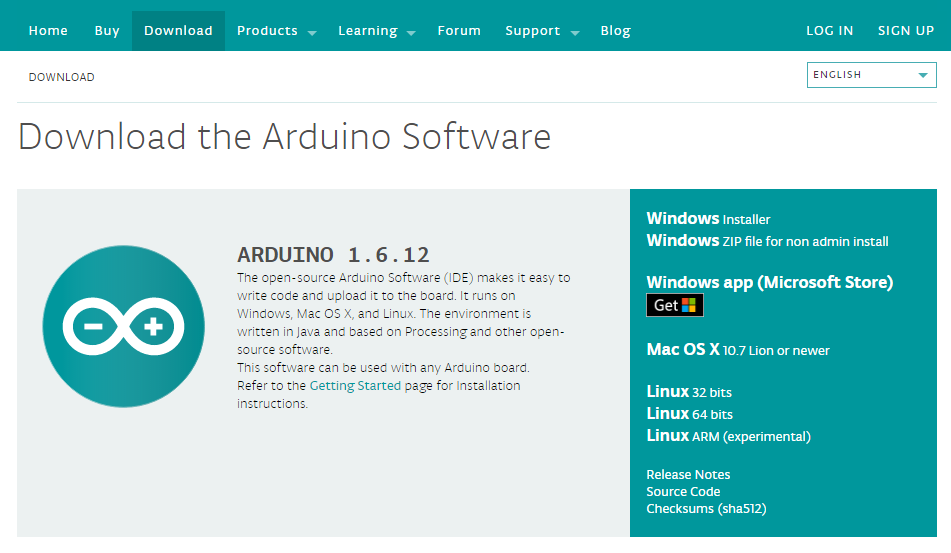Image resolution: width=951 pixels, height=553 pixels.
Task: Expand the Support dropdown menu
Action: click(542, 30)
